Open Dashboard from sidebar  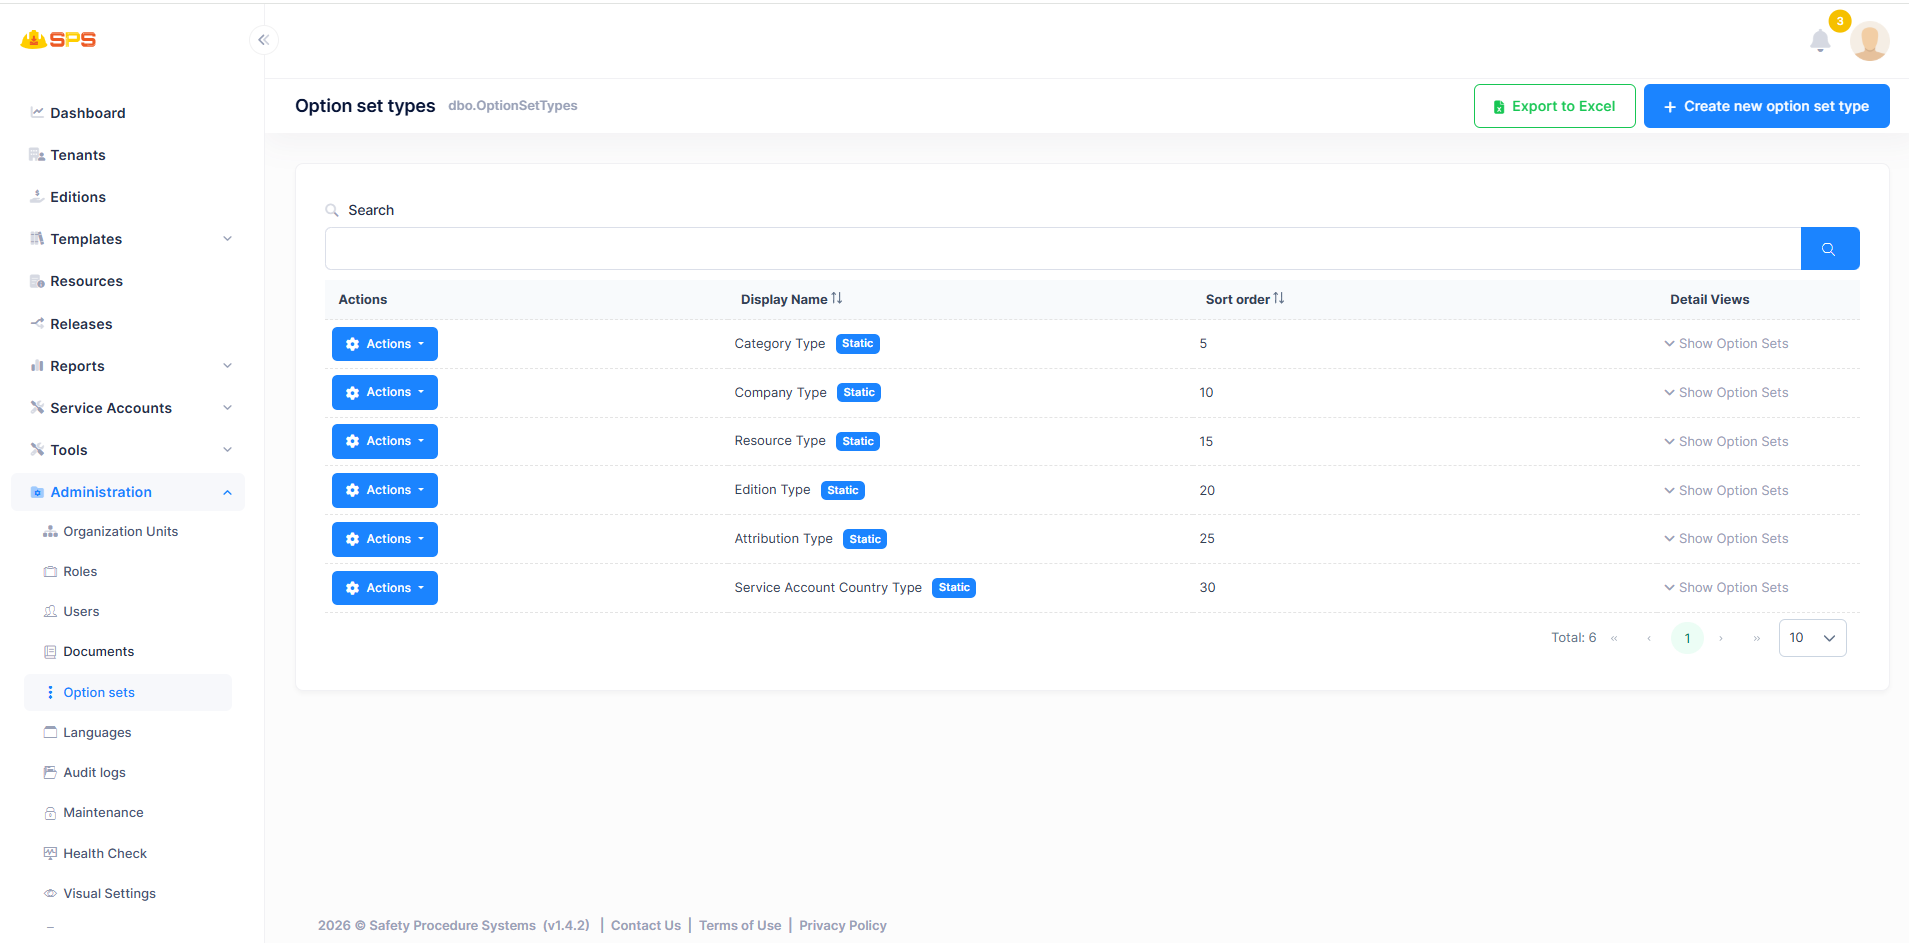[x=88, y=113]
